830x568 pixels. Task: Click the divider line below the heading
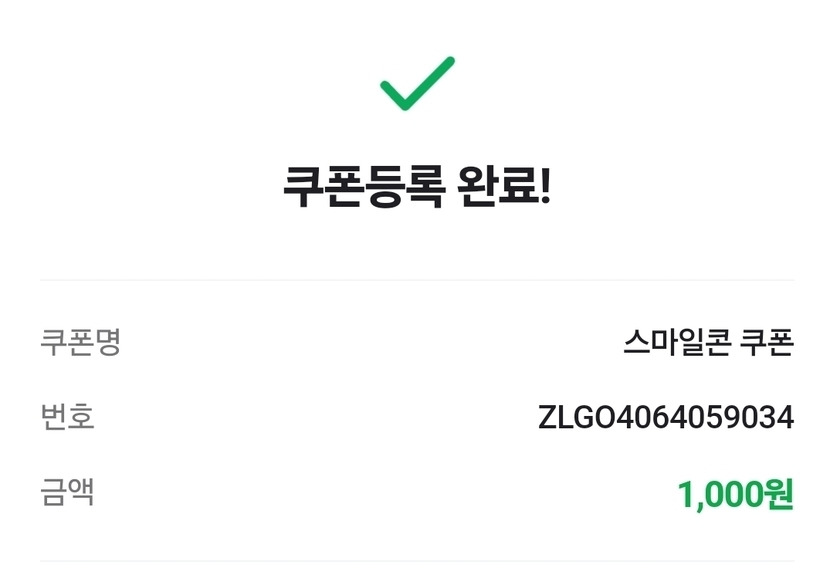click(x=417, y=280)
